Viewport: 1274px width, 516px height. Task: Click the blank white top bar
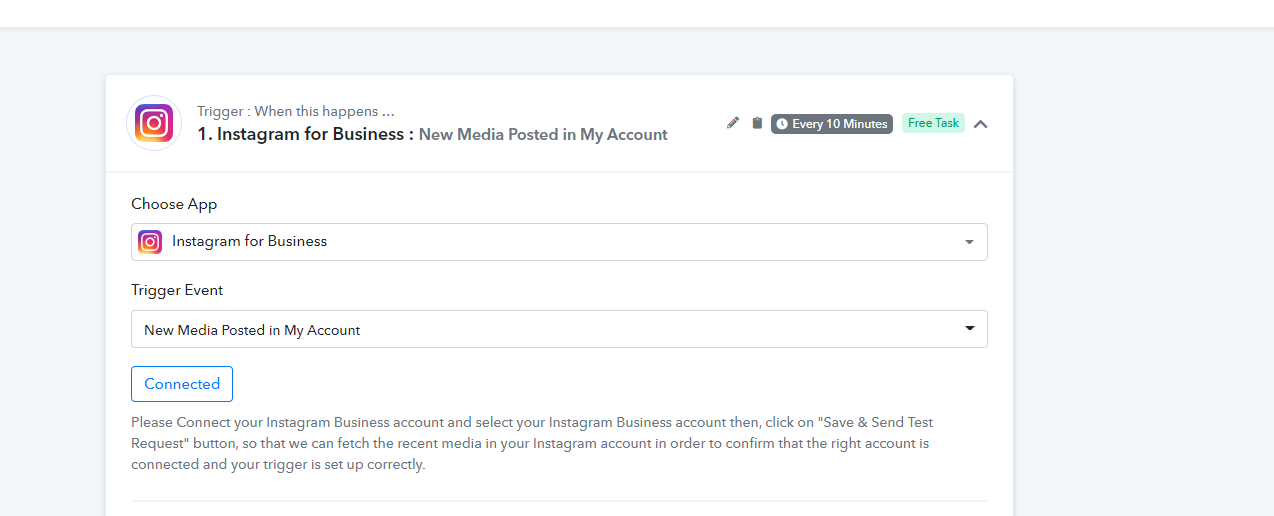click(637, 13)
